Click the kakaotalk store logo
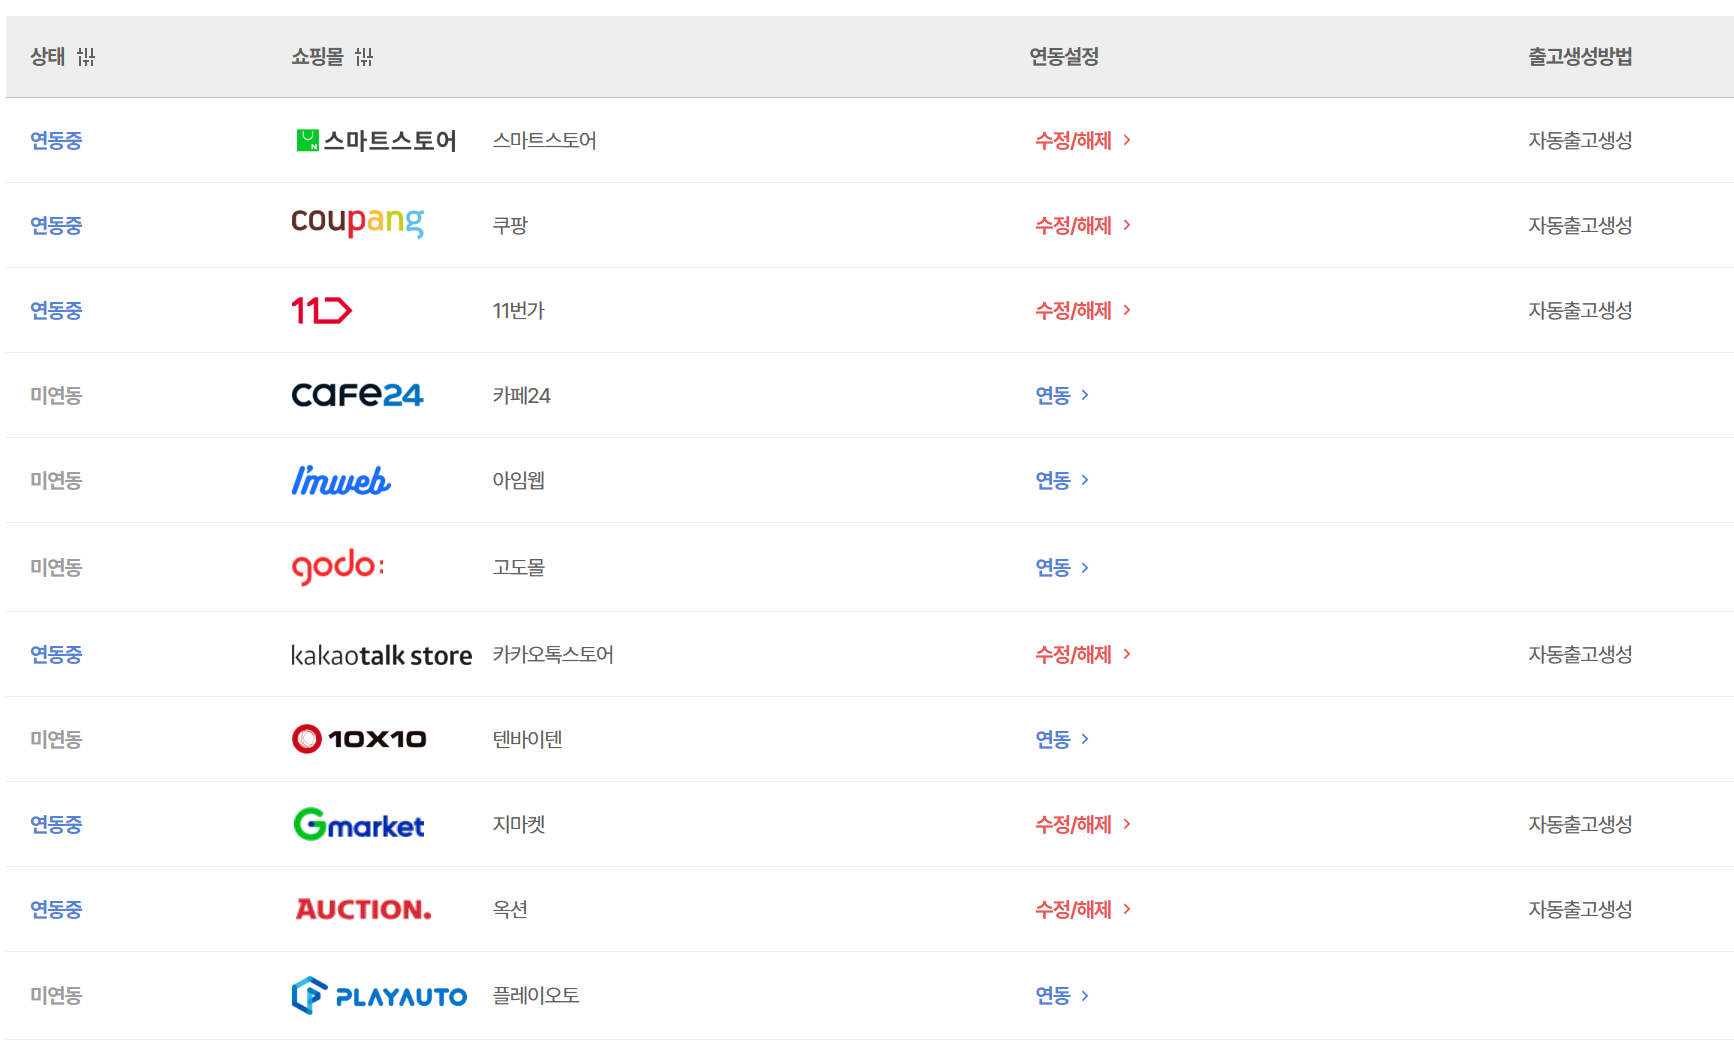This screenshot has width=1734, height=1062. 381,655
